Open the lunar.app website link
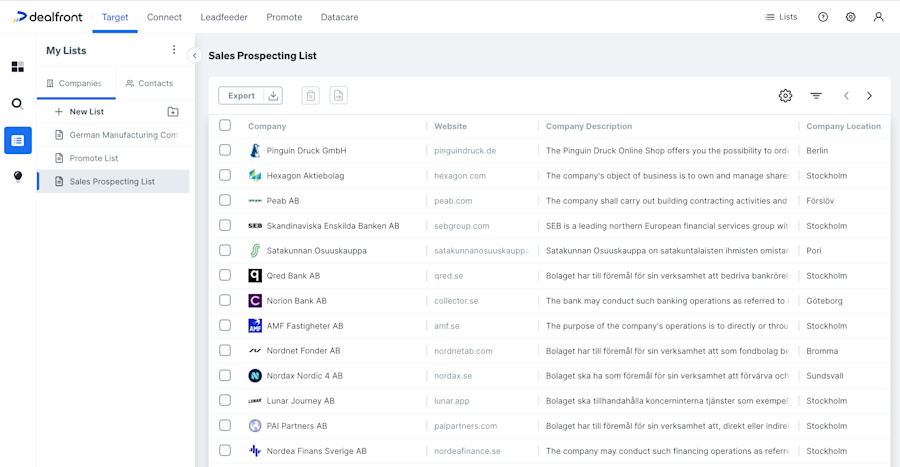The image size is (900, 467). click(x=452, y=401)
